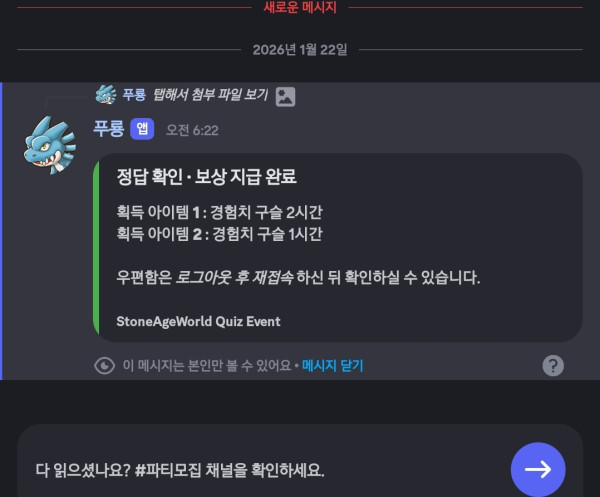Tap 탭해서 첨부 파일 보기 text
This screenshot has height=497, width=600.
click(210, 95)
